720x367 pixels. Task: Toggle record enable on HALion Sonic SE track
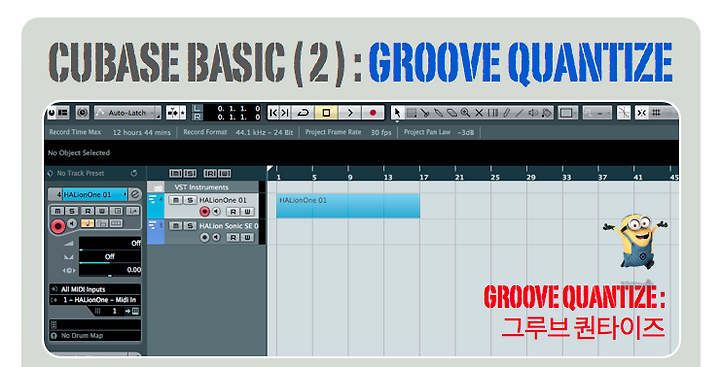[205, 237]
